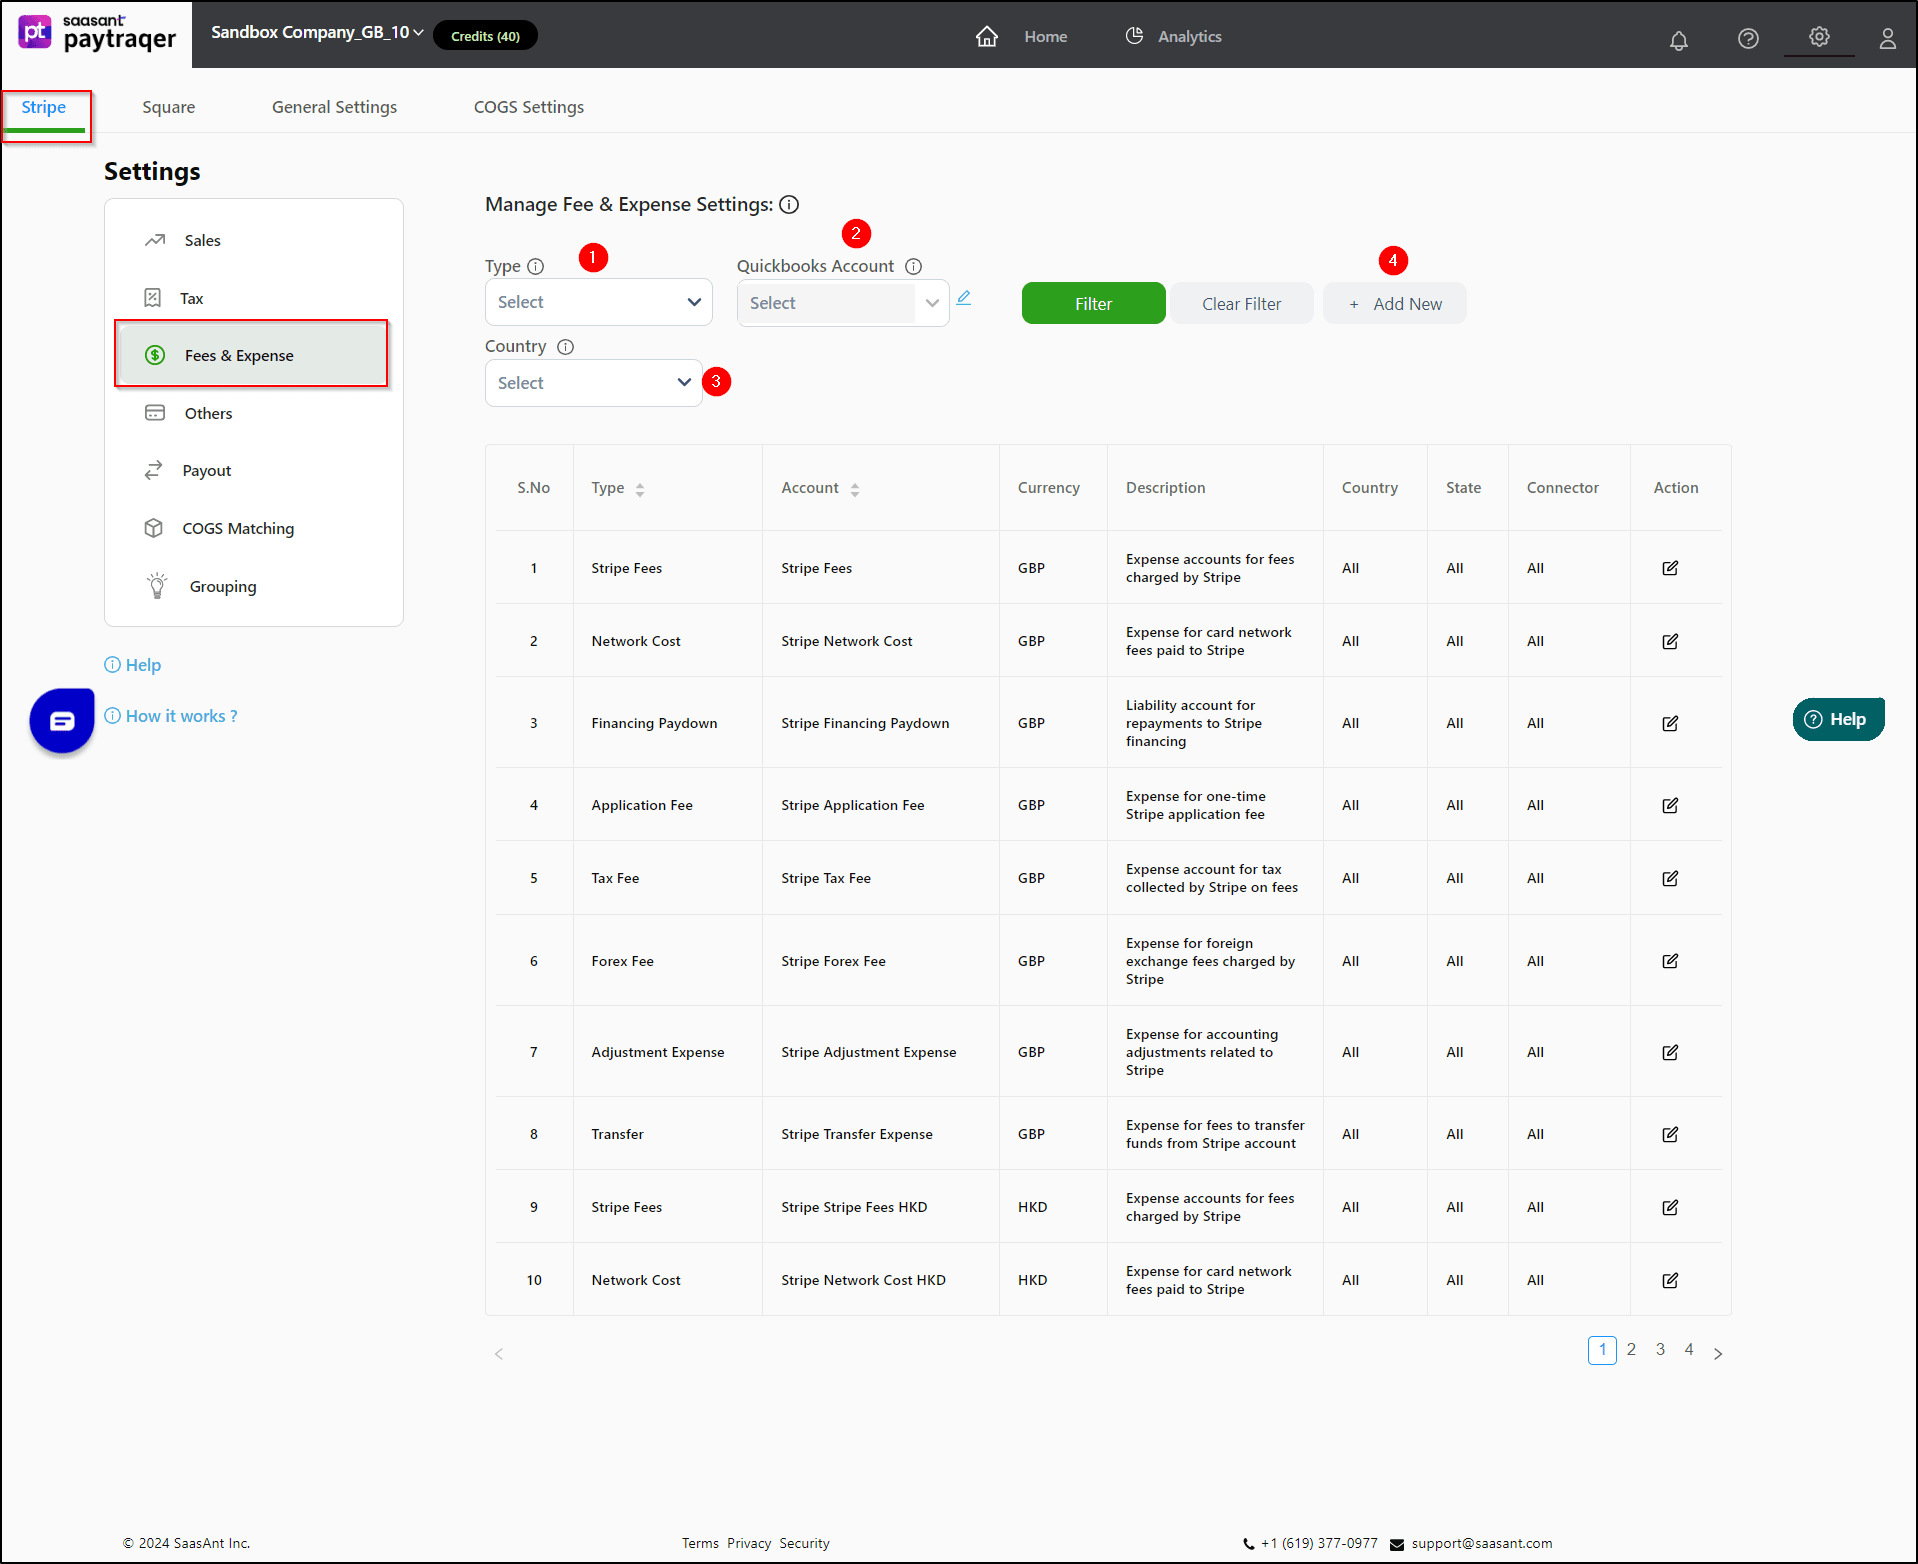Image resolution: width=1918 pixels, height=1564 pixels.
Task: Click support@saasant.com email link
Action: (x=1481, y=1543)
